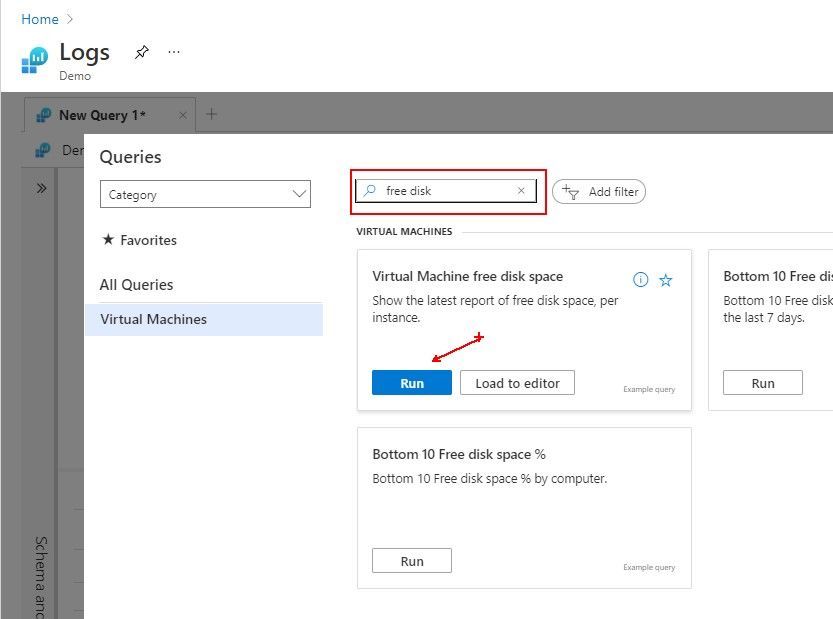Run Virtual Machine free disk space query

tap(412, 383)
